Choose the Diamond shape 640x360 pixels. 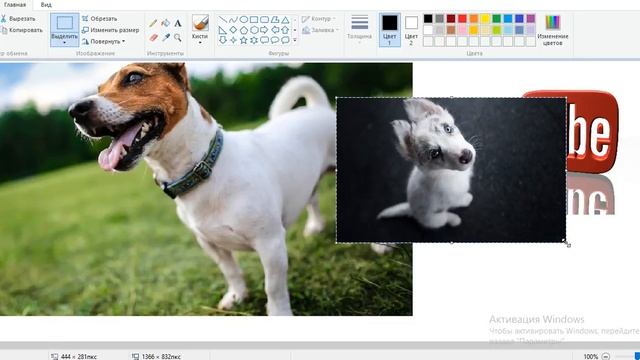pos(233,30)
